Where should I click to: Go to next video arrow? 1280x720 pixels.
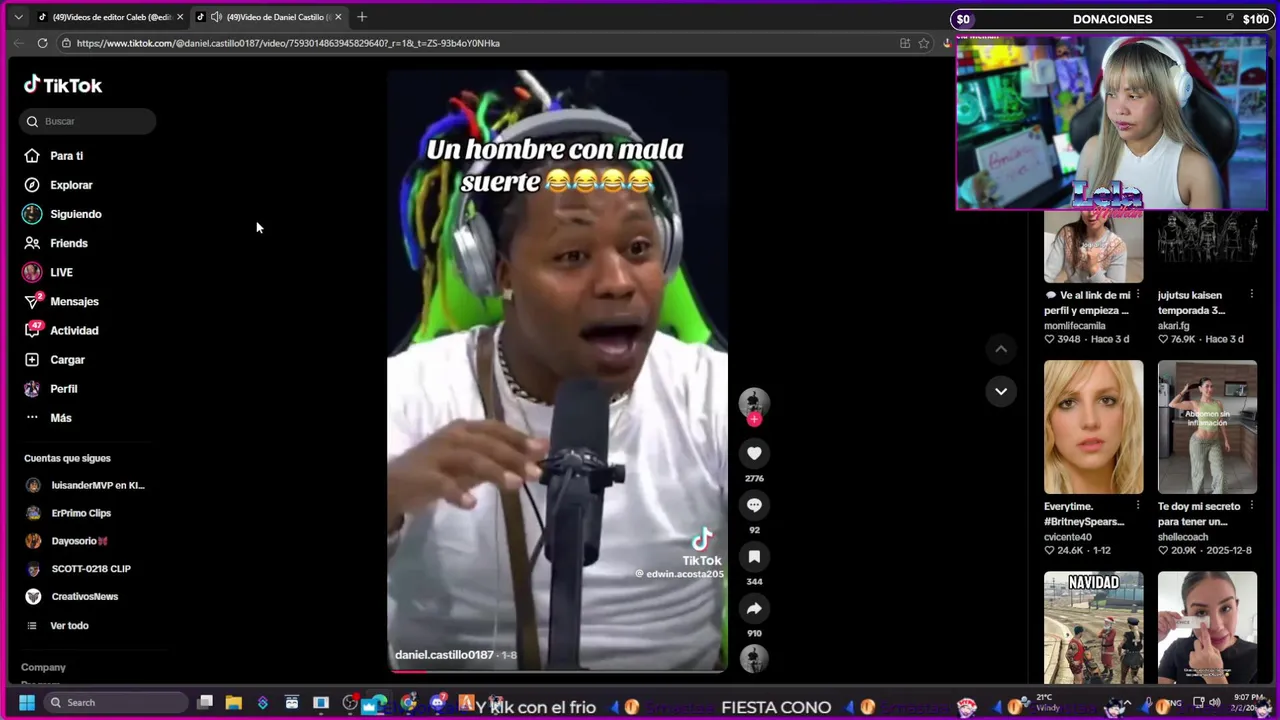(1001, 391)
